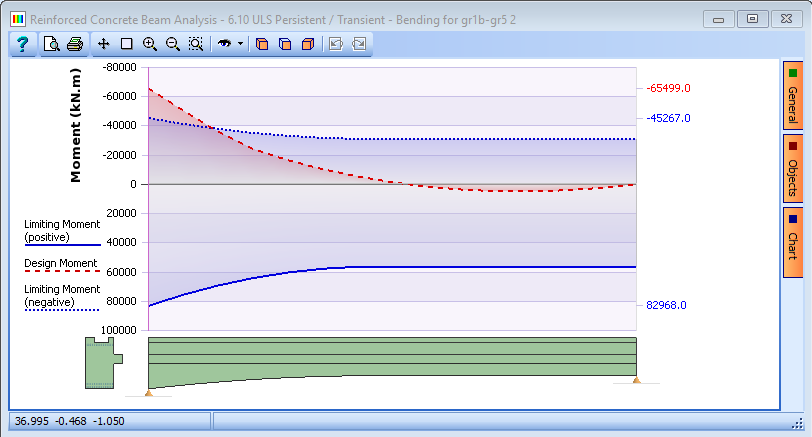This screenshot has height=437, width=812.
Task: Open the dropdown arrow beside the eye icon
Action: coord(240,44)
